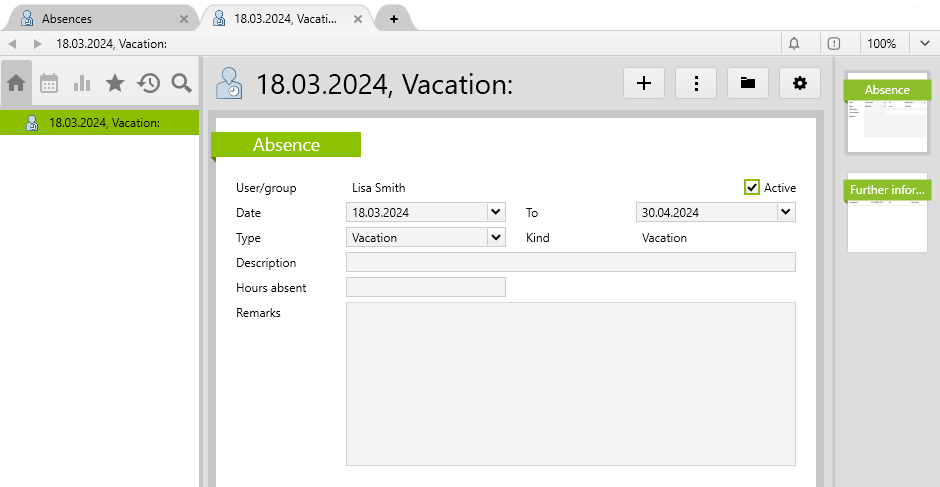Expand the Date dropdown showing 18.03.2024
Viewport: 940px width, 487px height.
pyautogui.click(x=495, y=212)
